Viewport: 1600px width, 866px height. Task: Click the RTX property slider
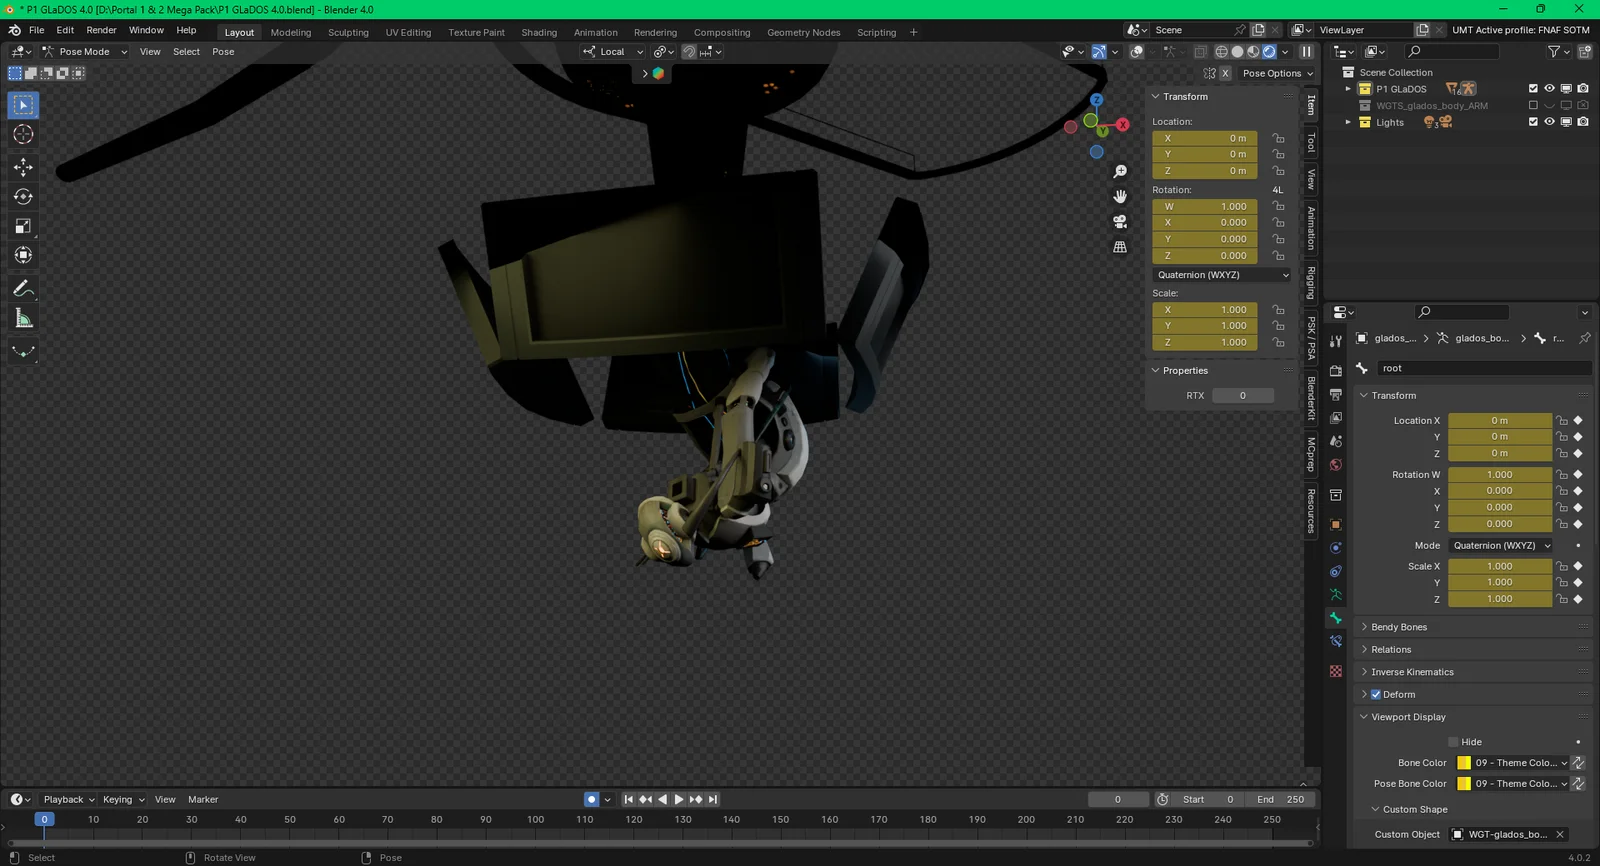click(1243, 396)
